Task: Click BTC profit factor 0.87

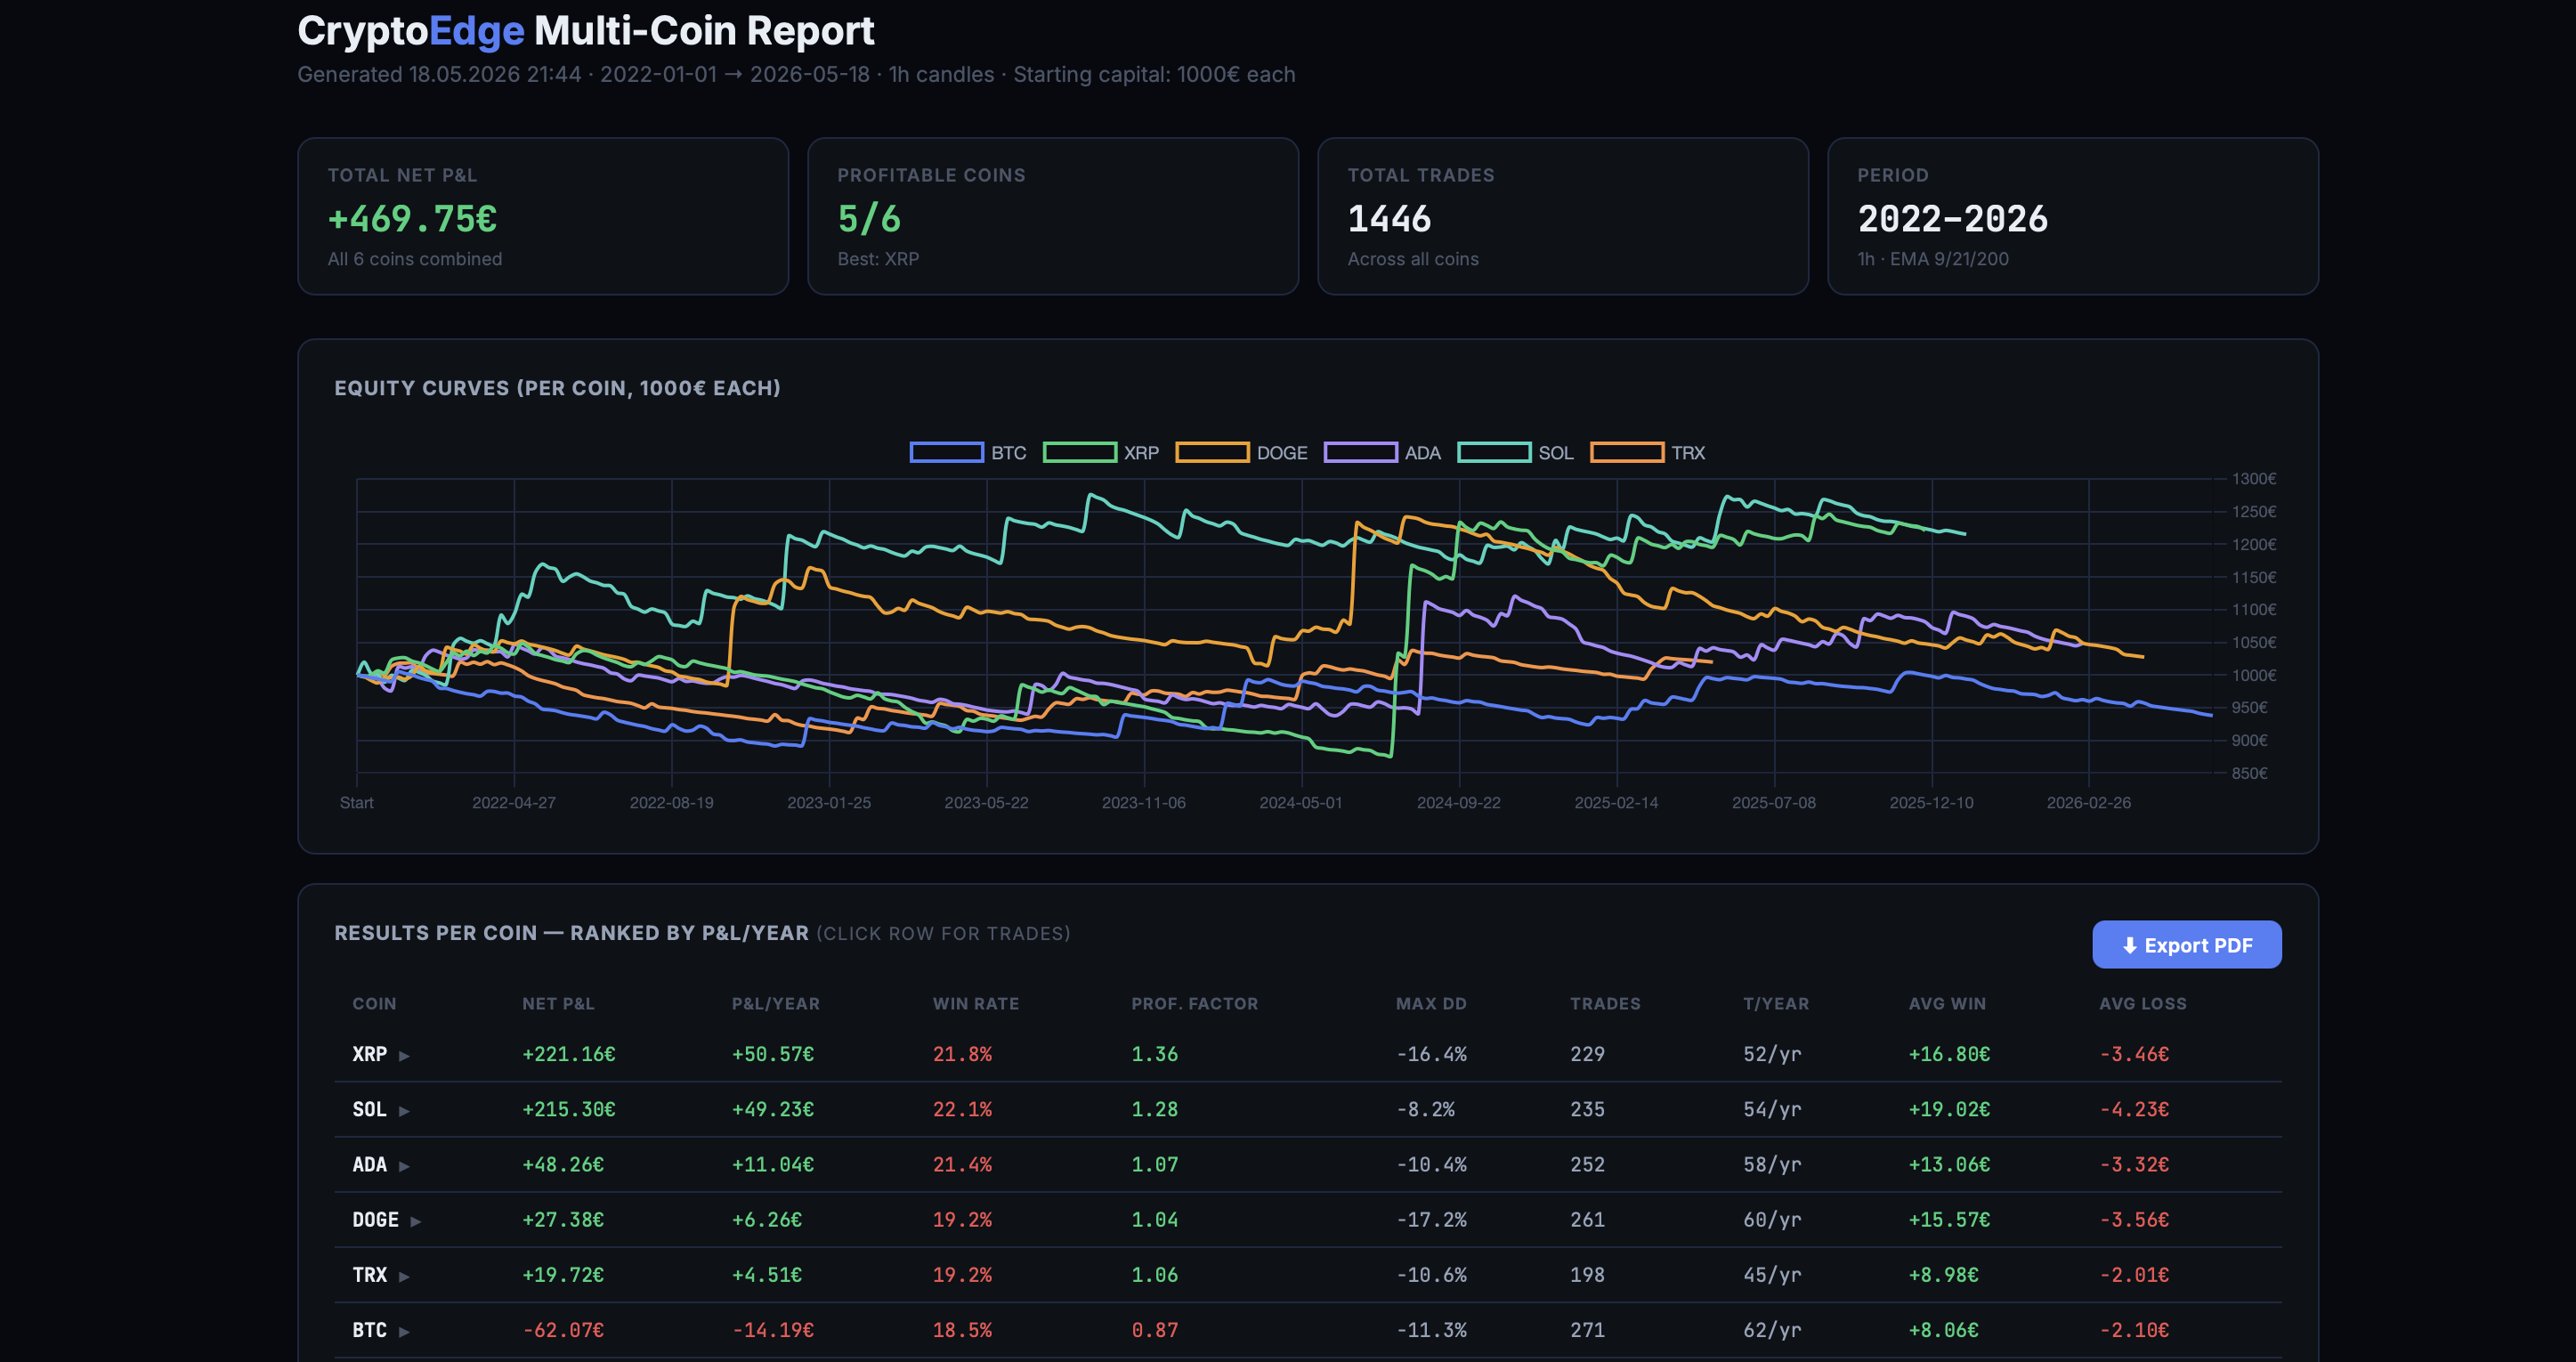Action: [x=1154, y=1329]
